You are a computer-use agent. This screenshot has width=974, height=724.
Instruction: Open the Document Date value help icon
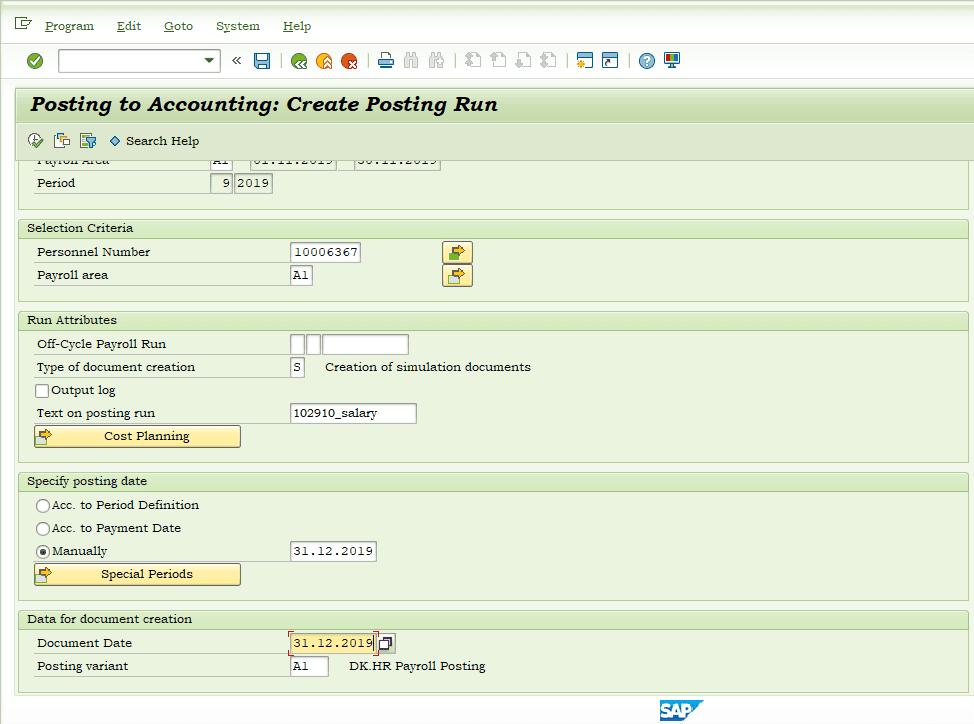point(386,643)
